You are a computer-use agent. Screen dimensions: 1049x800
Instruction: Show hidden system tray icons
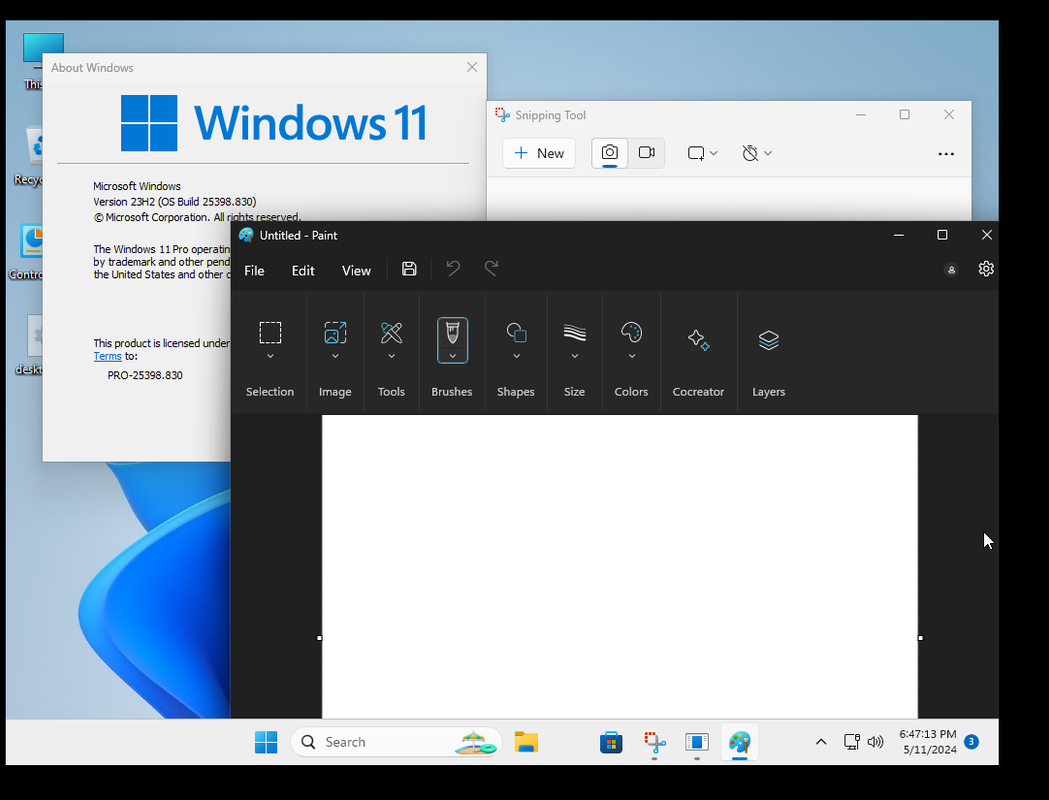pyautogui.click(x=821, y=742)
